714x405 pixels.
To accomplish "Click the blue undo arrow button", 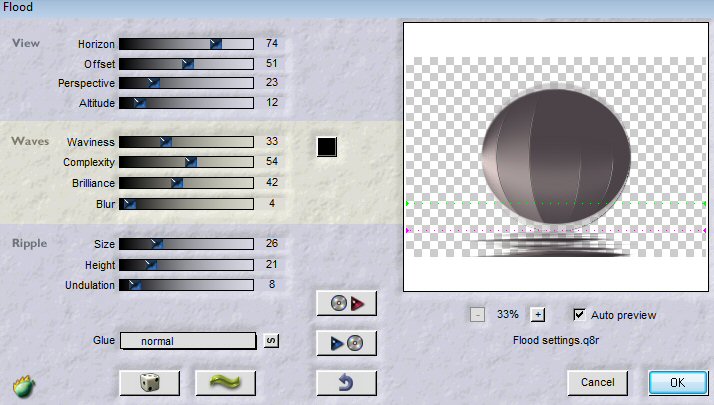I will [347, 383].
